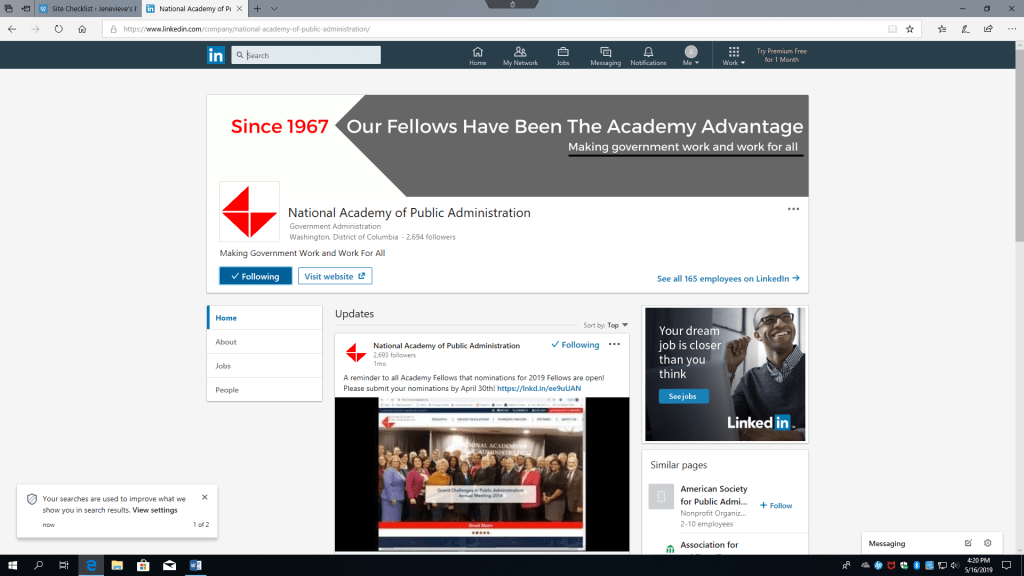Screen dimensions: 1024x576
Task: Select the People tab in sidebar
Action: (x=227, y=390)
